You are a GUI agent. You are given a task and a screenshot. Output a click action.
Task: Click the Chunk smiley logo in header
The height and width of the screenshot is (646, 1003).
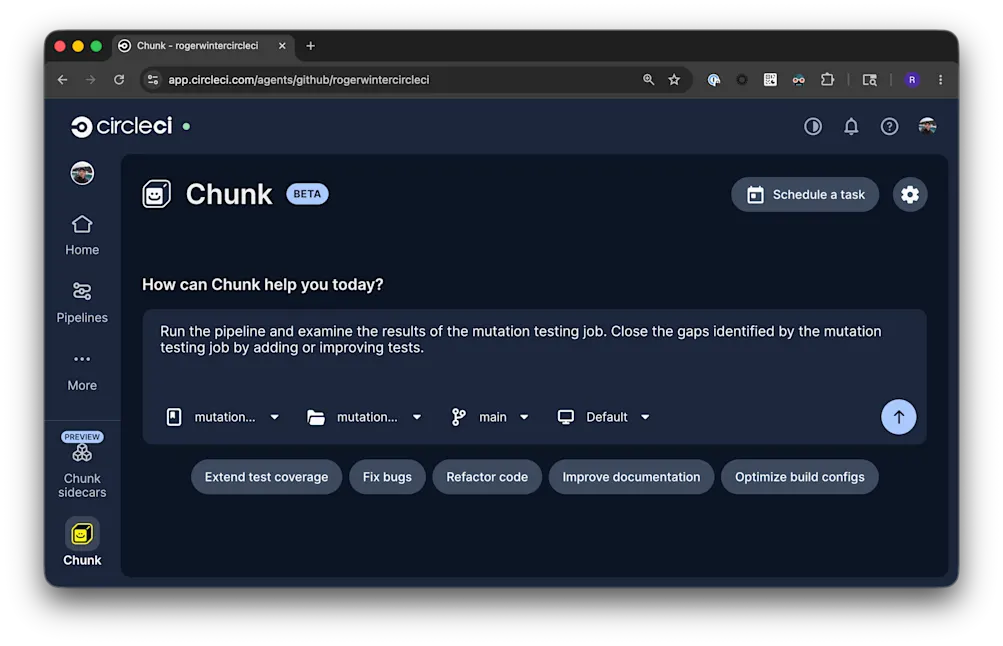pyautogui.click(x=157, y=194)
